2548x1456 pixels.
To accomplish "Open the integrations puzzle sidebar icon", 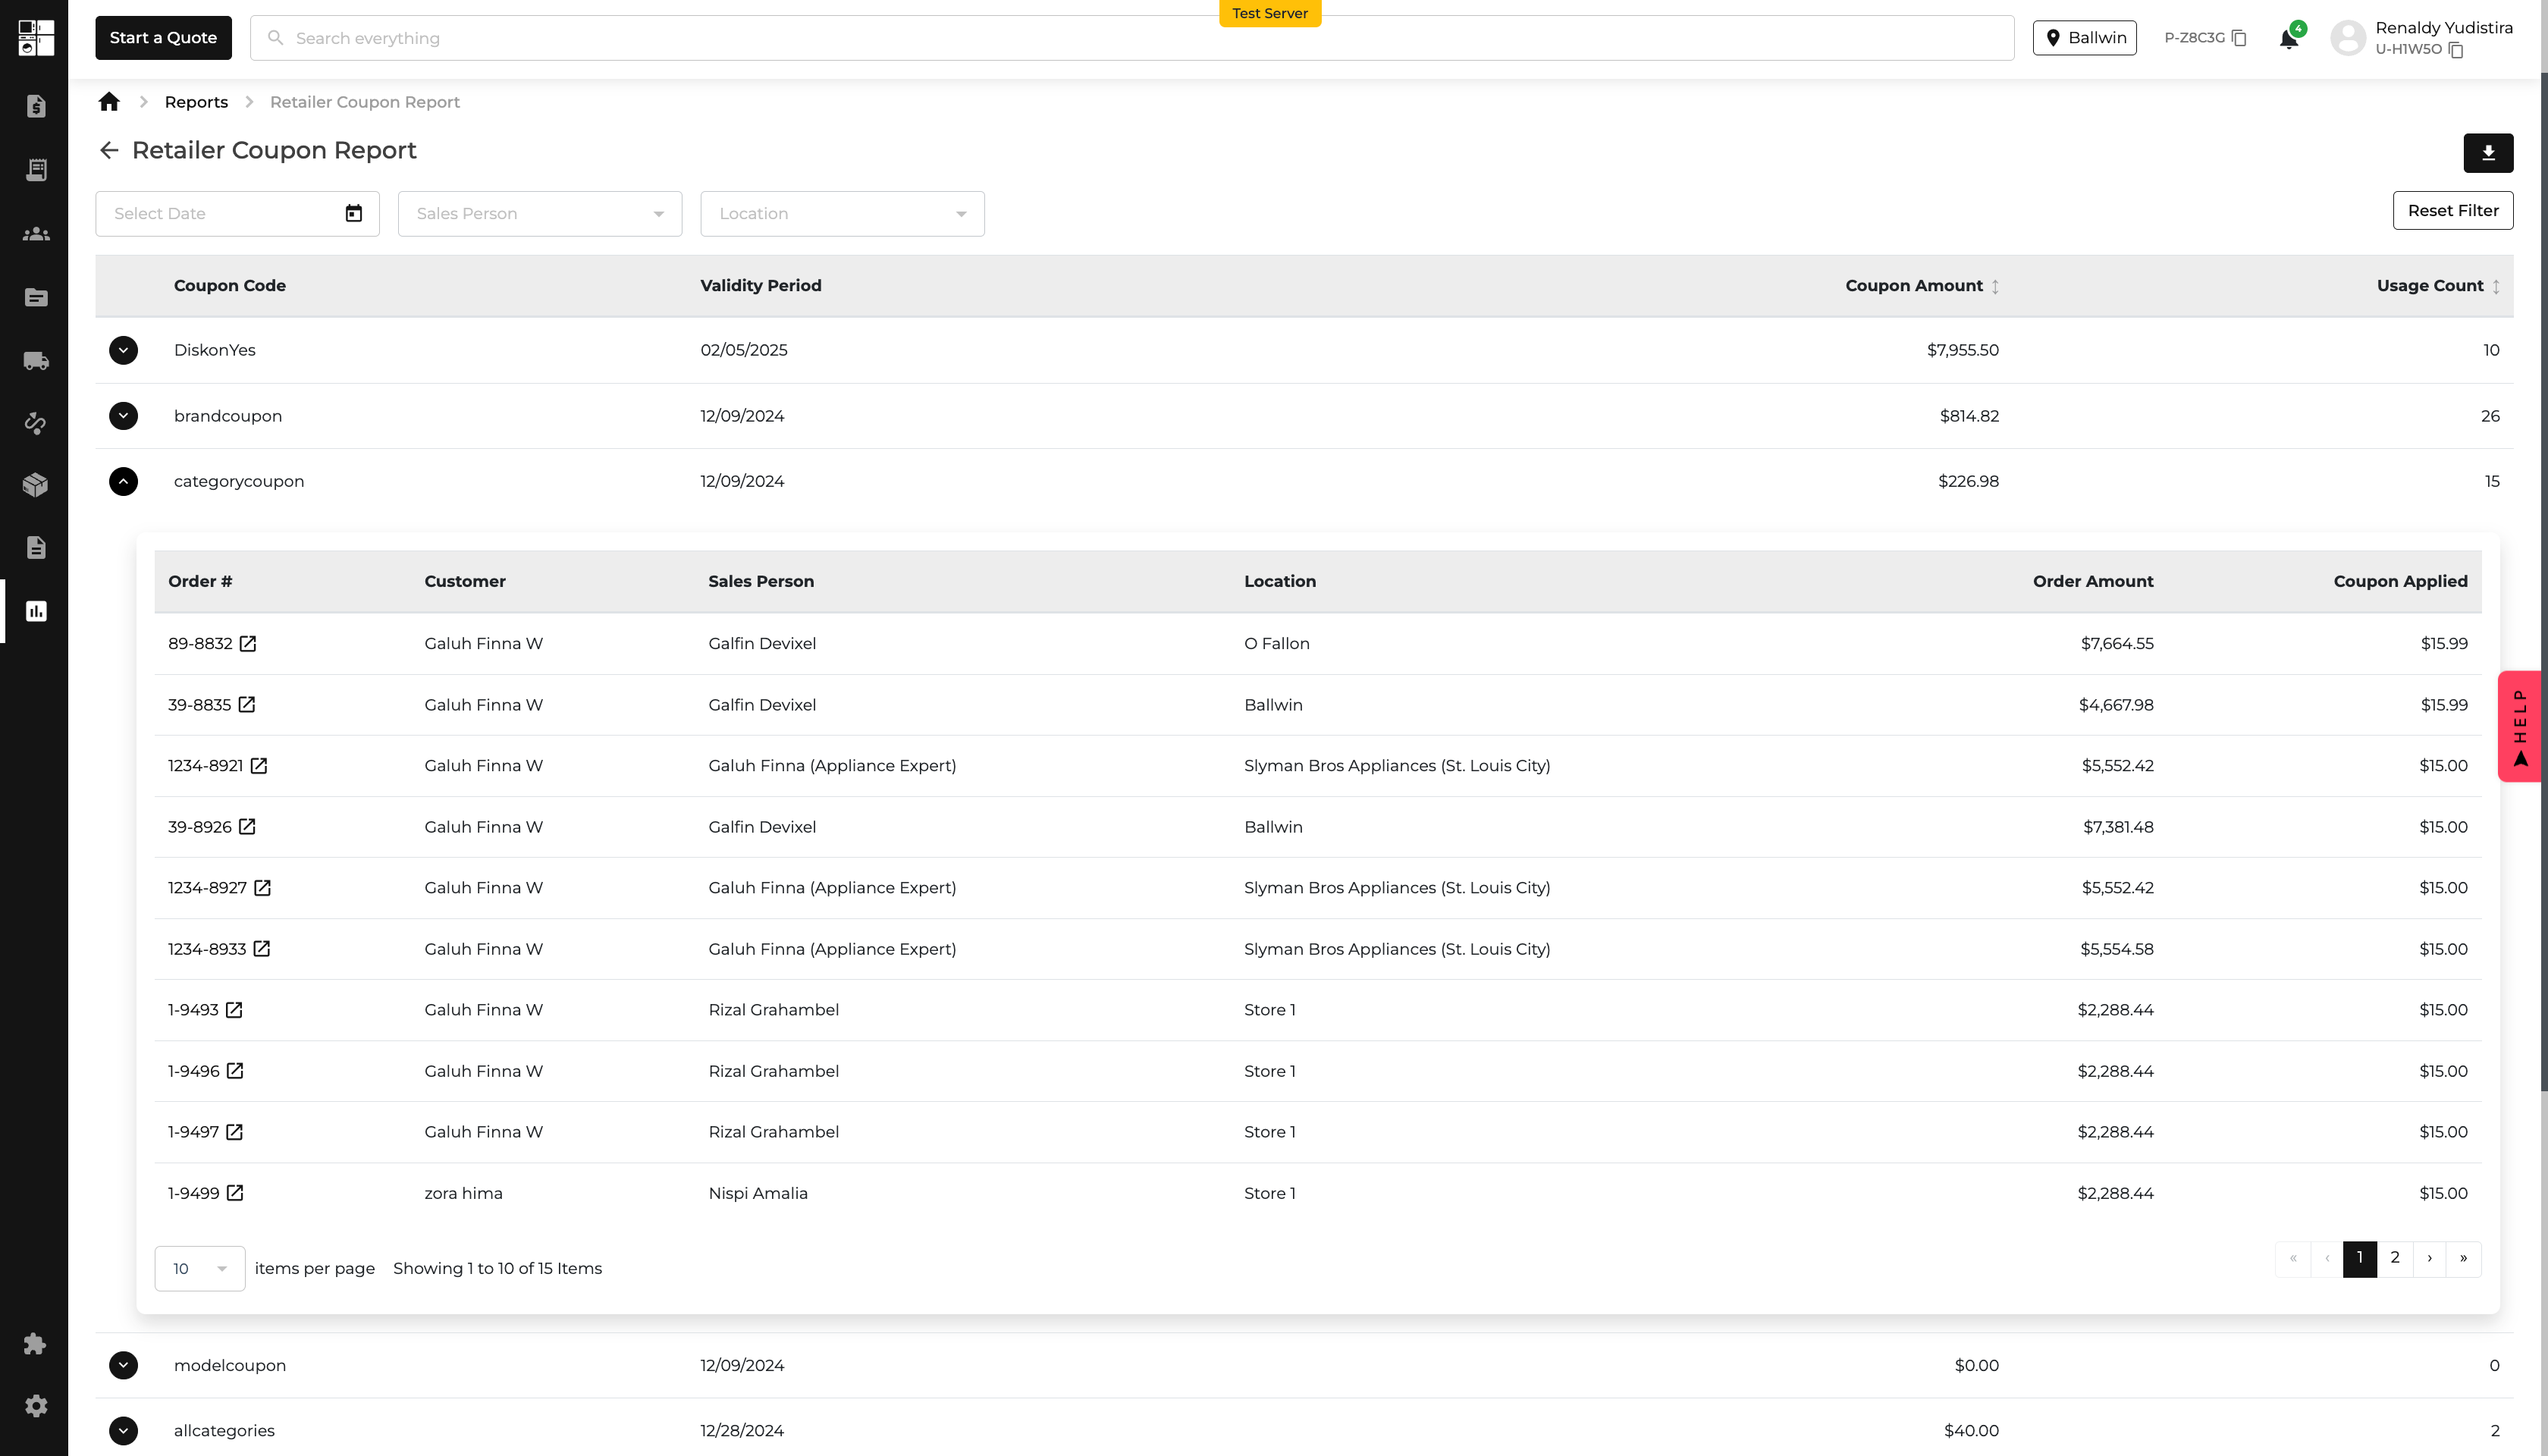I will point(36,1343).
